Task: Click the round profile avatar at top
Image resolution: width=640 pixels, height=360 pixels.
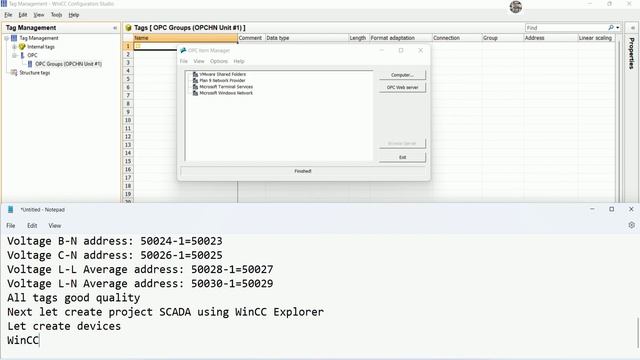Action: tap(516, 7)
